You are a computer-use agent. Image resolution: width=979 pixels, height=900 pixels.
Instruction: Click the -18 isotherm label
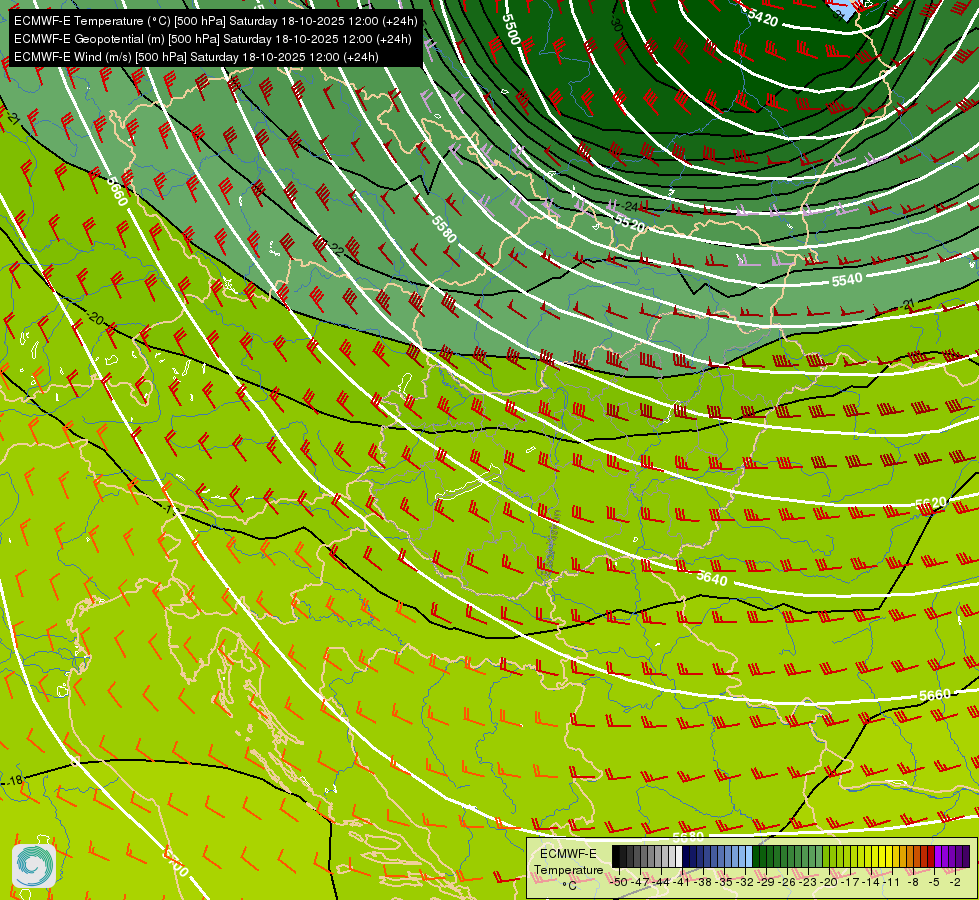[14, 780]
